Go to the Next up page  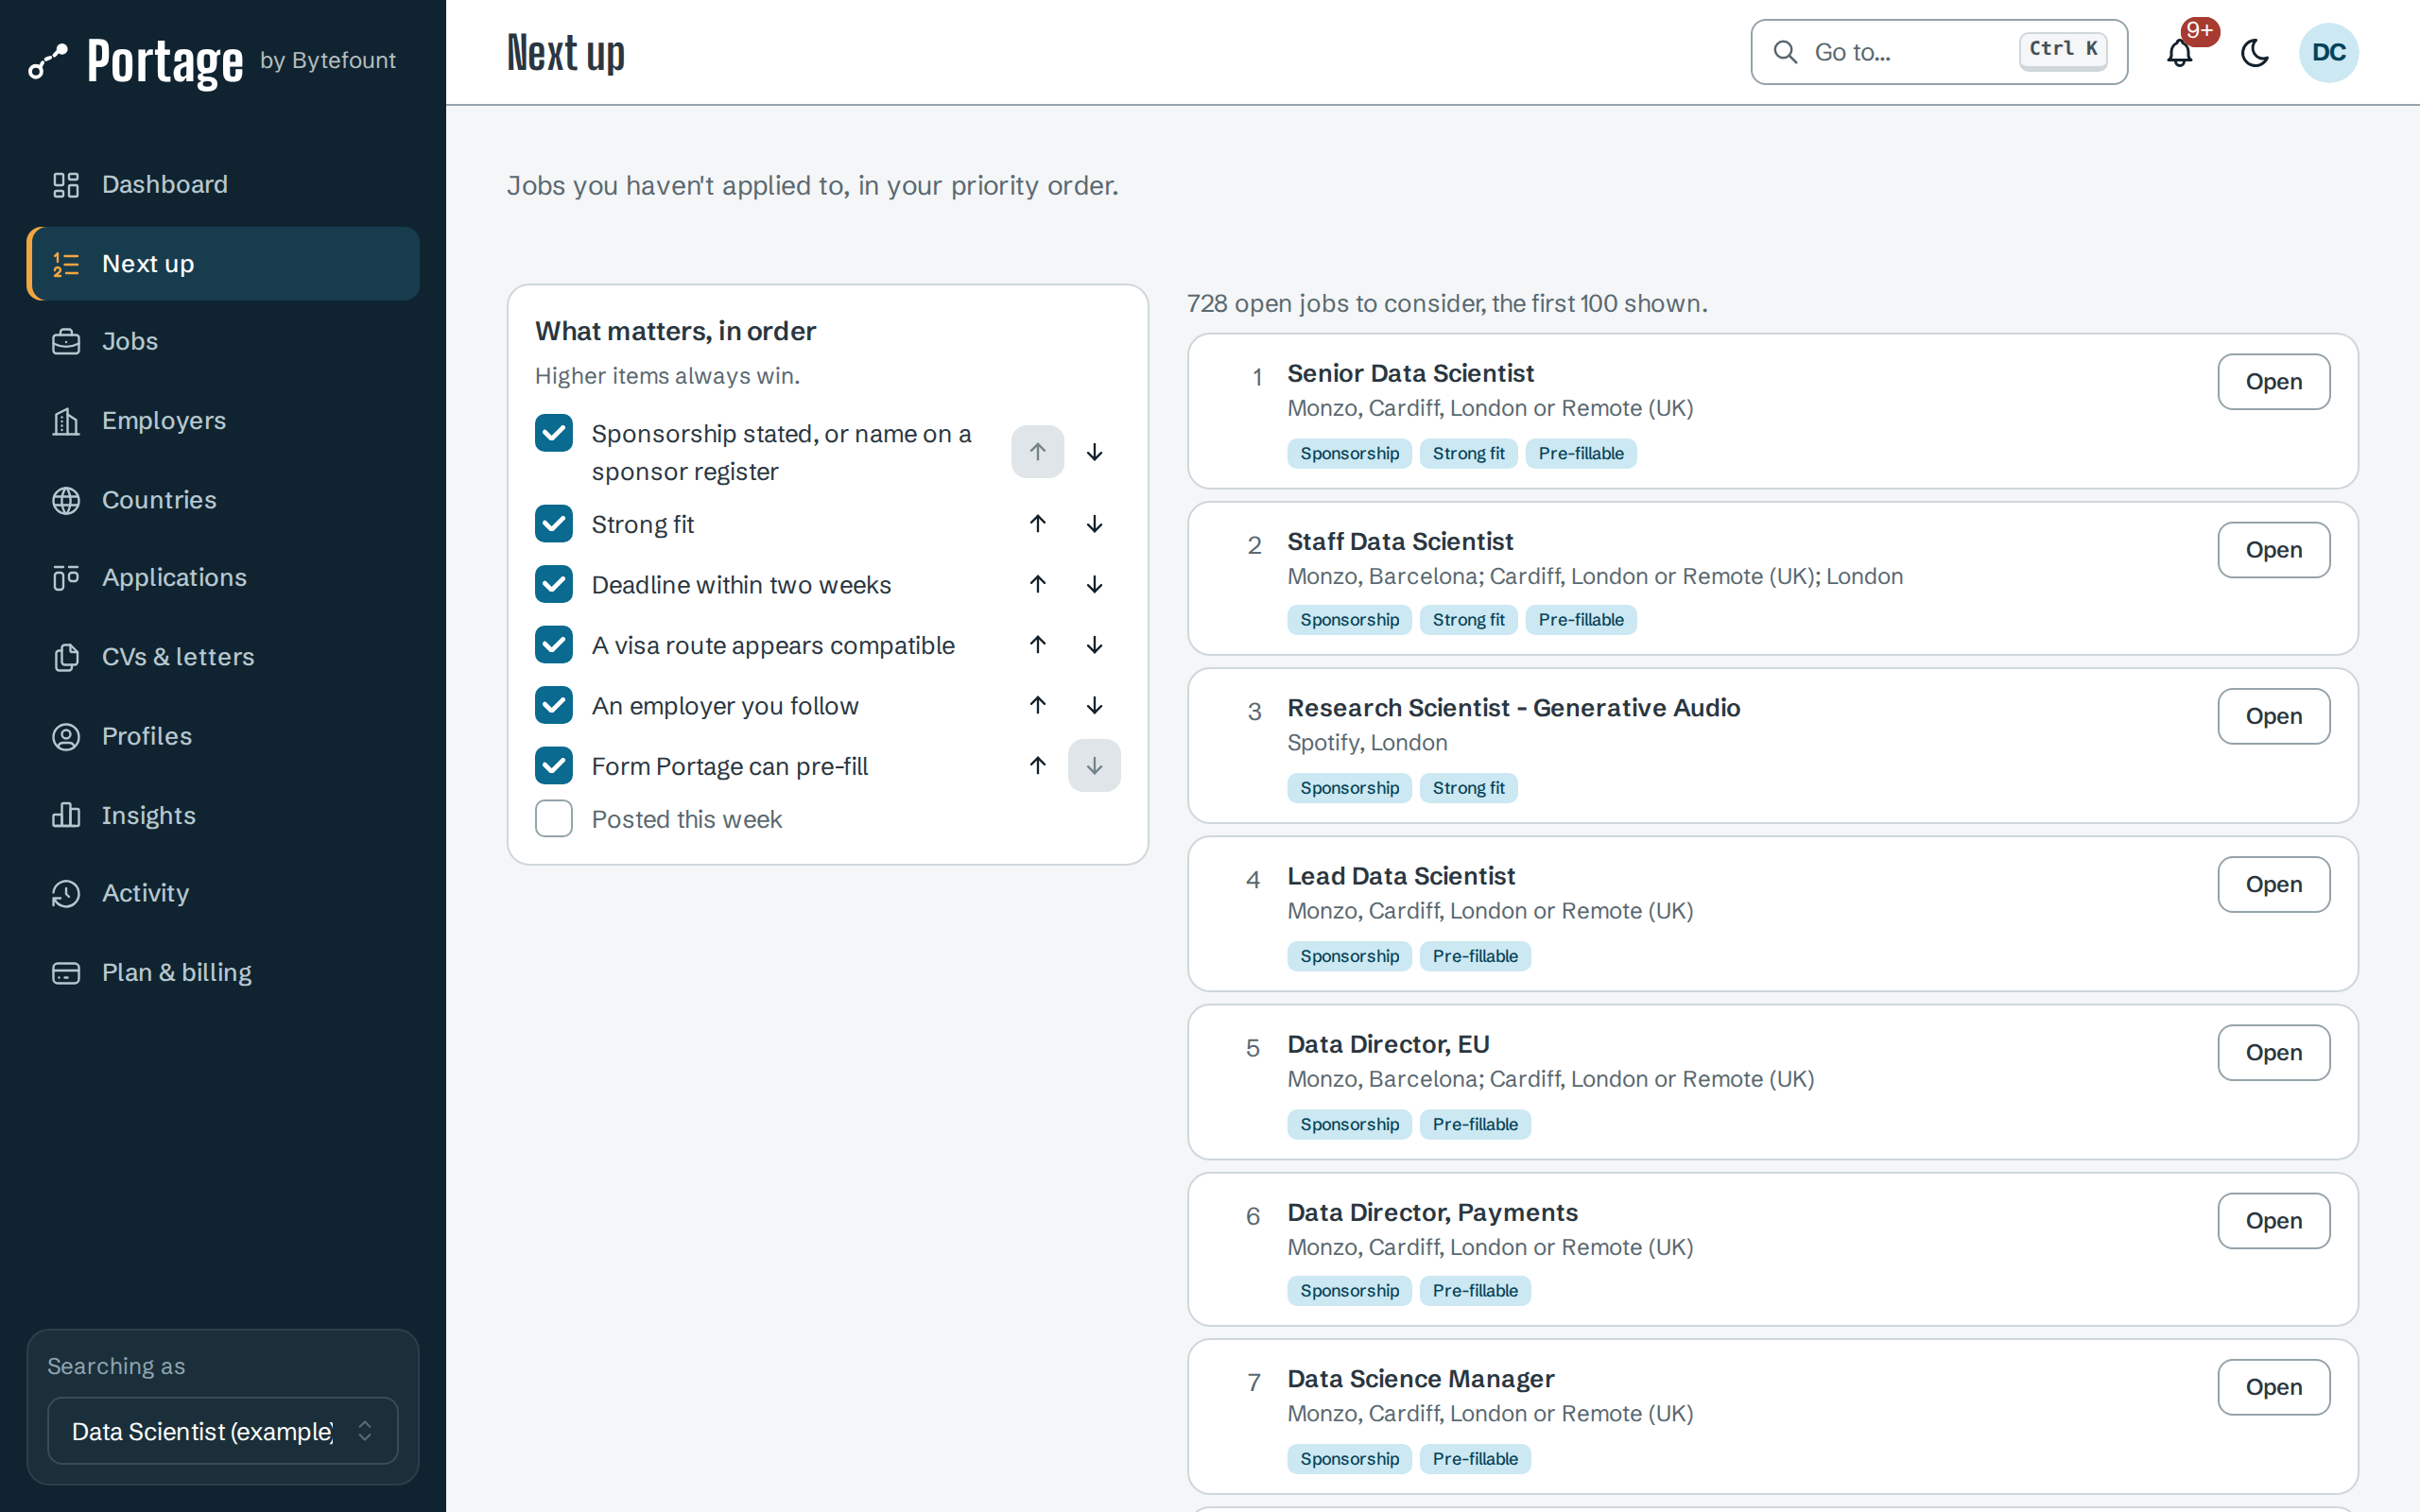point(222,264)
